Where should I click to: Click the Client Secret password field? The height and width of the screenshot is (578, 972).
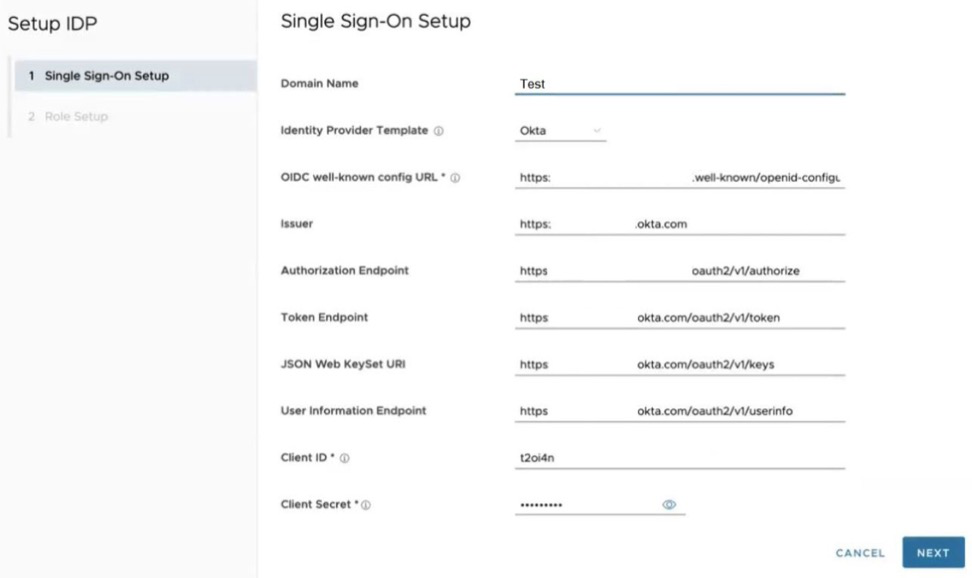(x=585, y=505)
